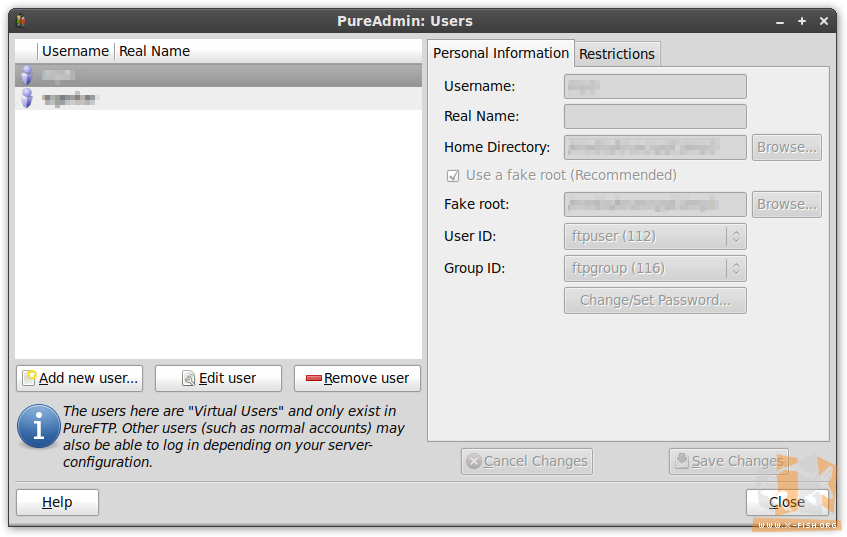Select the second user row in list
Screen dimensions: 847x537
click(x=218, y=98)
